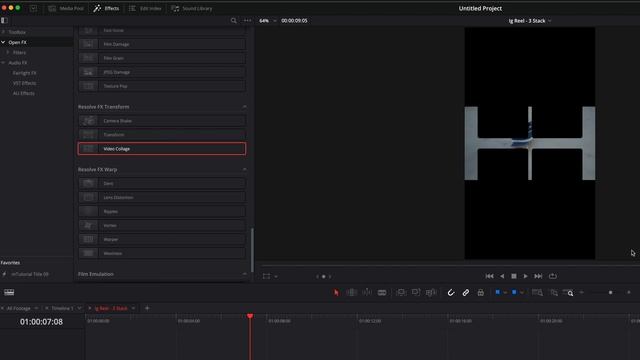
Task: Select the Ripples warp effect
Action: coord(162,211)
